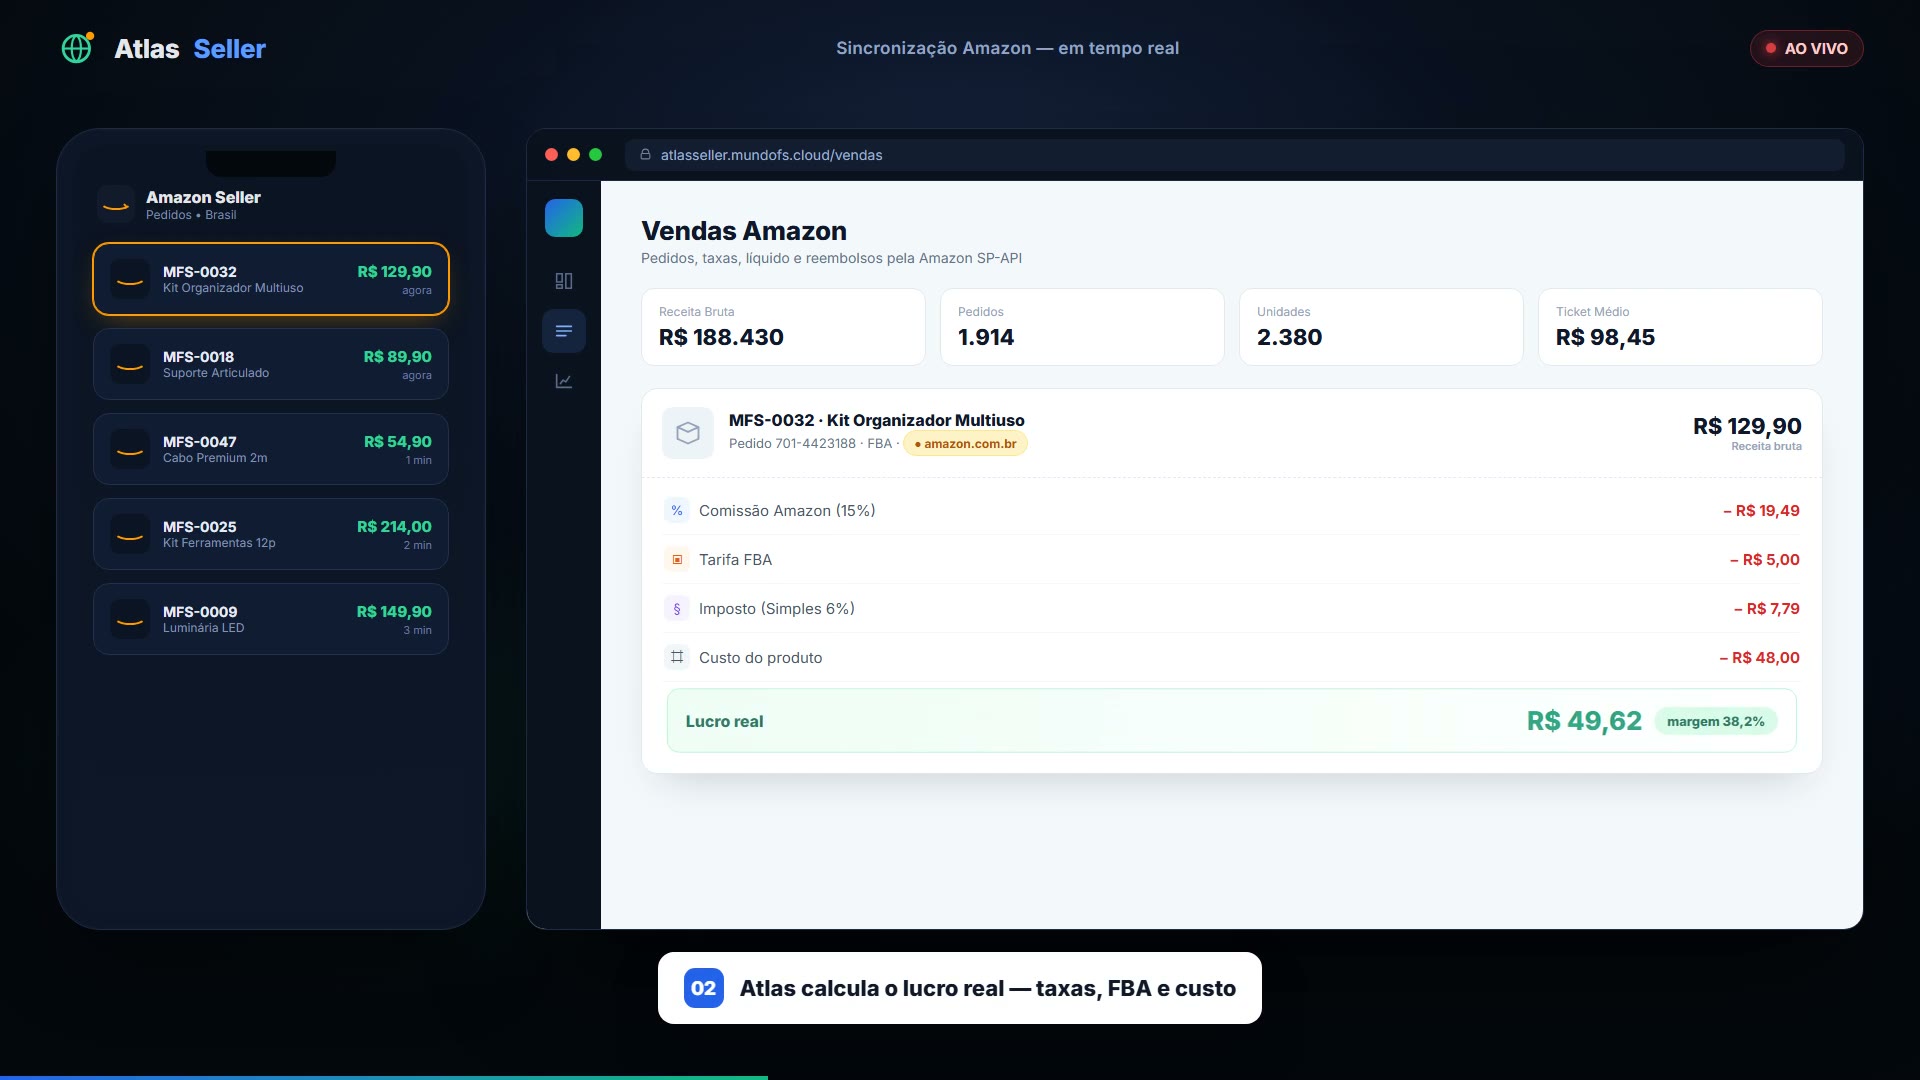This screenshot has width=1920, height=1080.
Task: Click the Atlas Seller globe logo
Action: 77,48
